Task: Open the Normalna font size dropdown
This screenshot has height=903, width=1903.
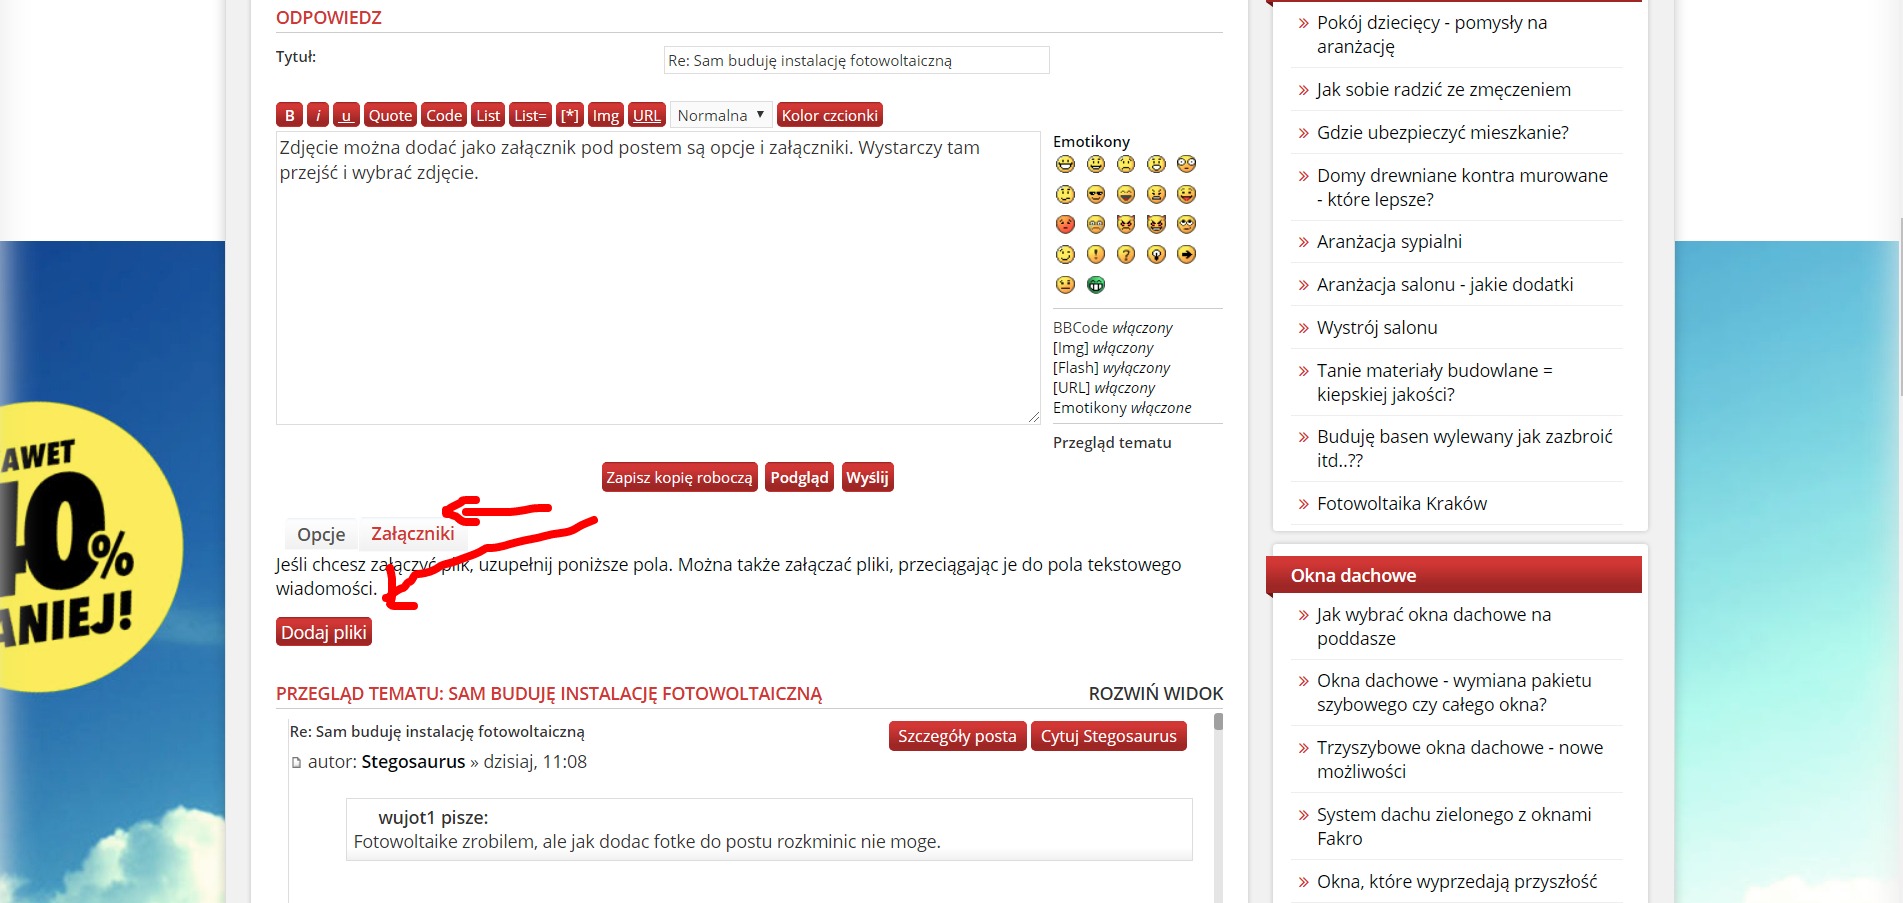Action: [720, 115]
